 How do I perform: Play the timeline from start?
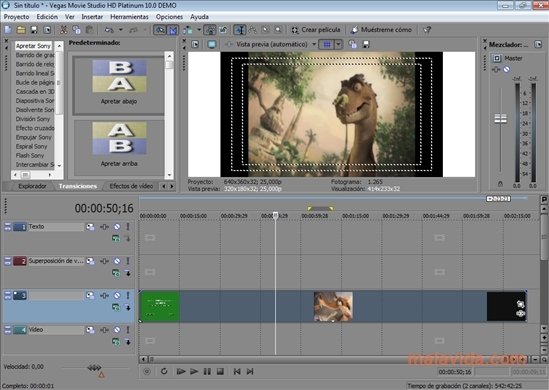[181, 371]
